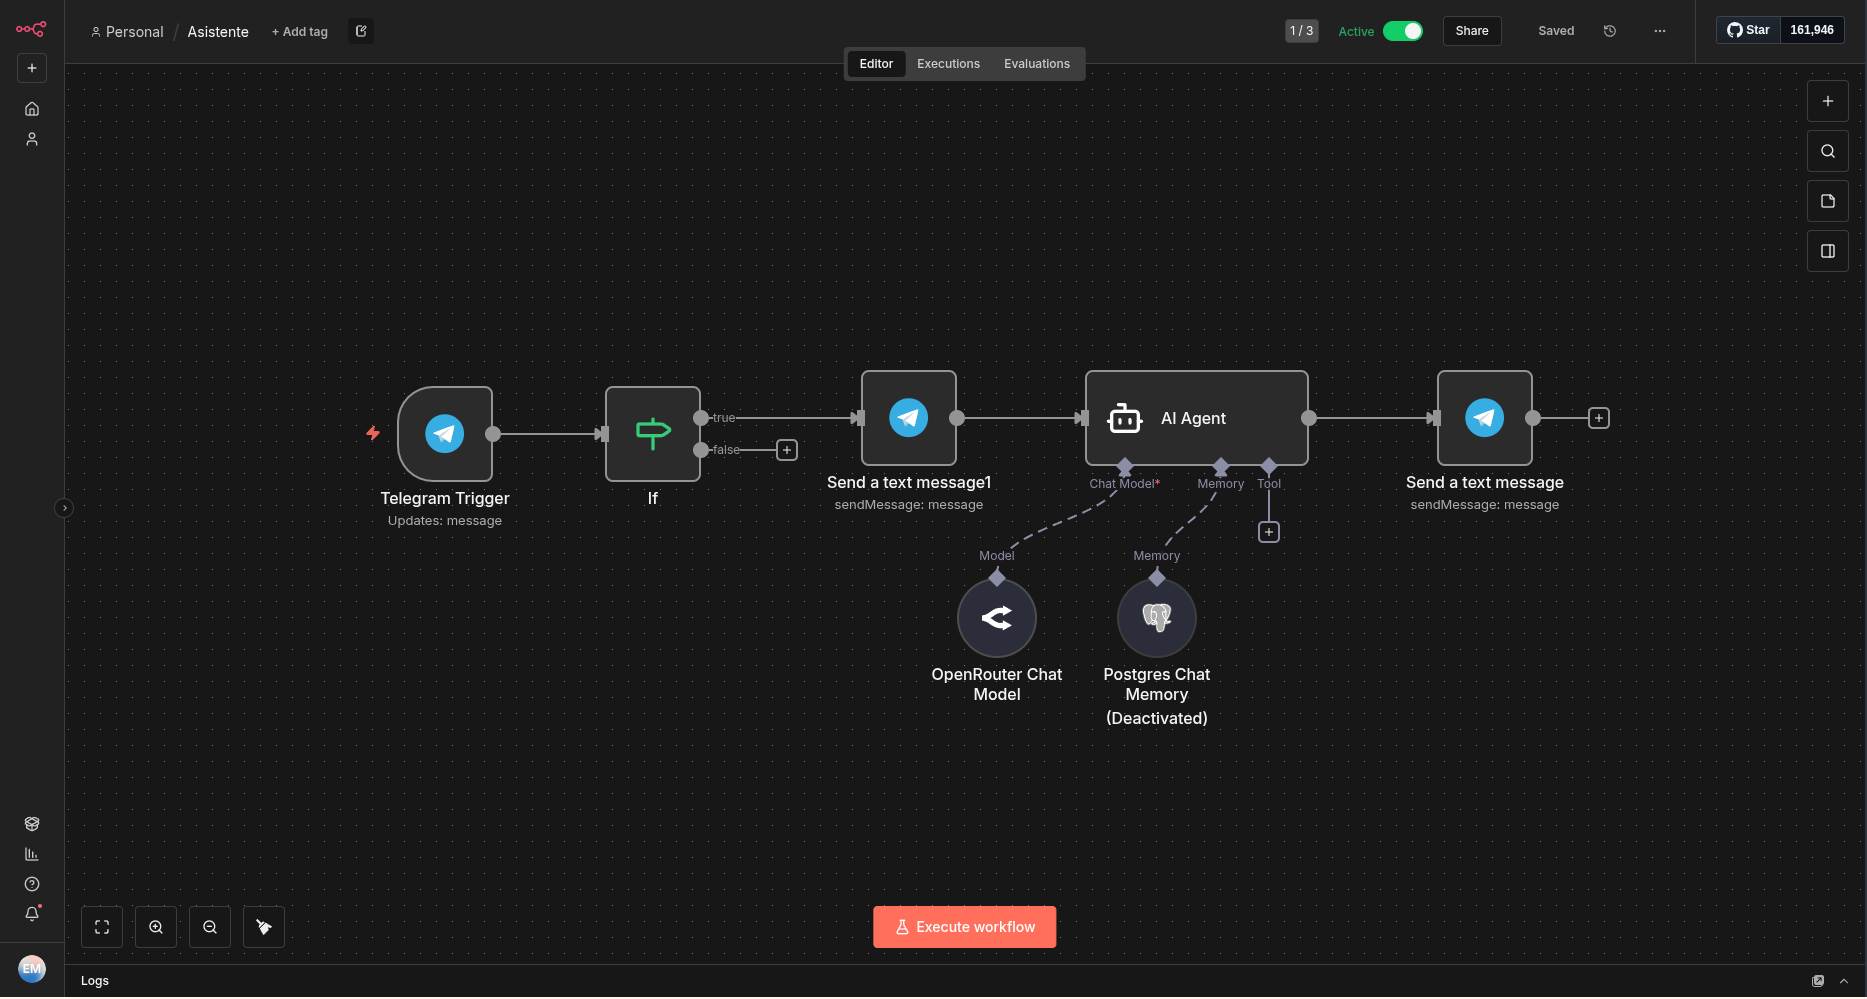Click Add tag next to workflow name
The width and height of the screenshot is (1867, 999).
300,32
